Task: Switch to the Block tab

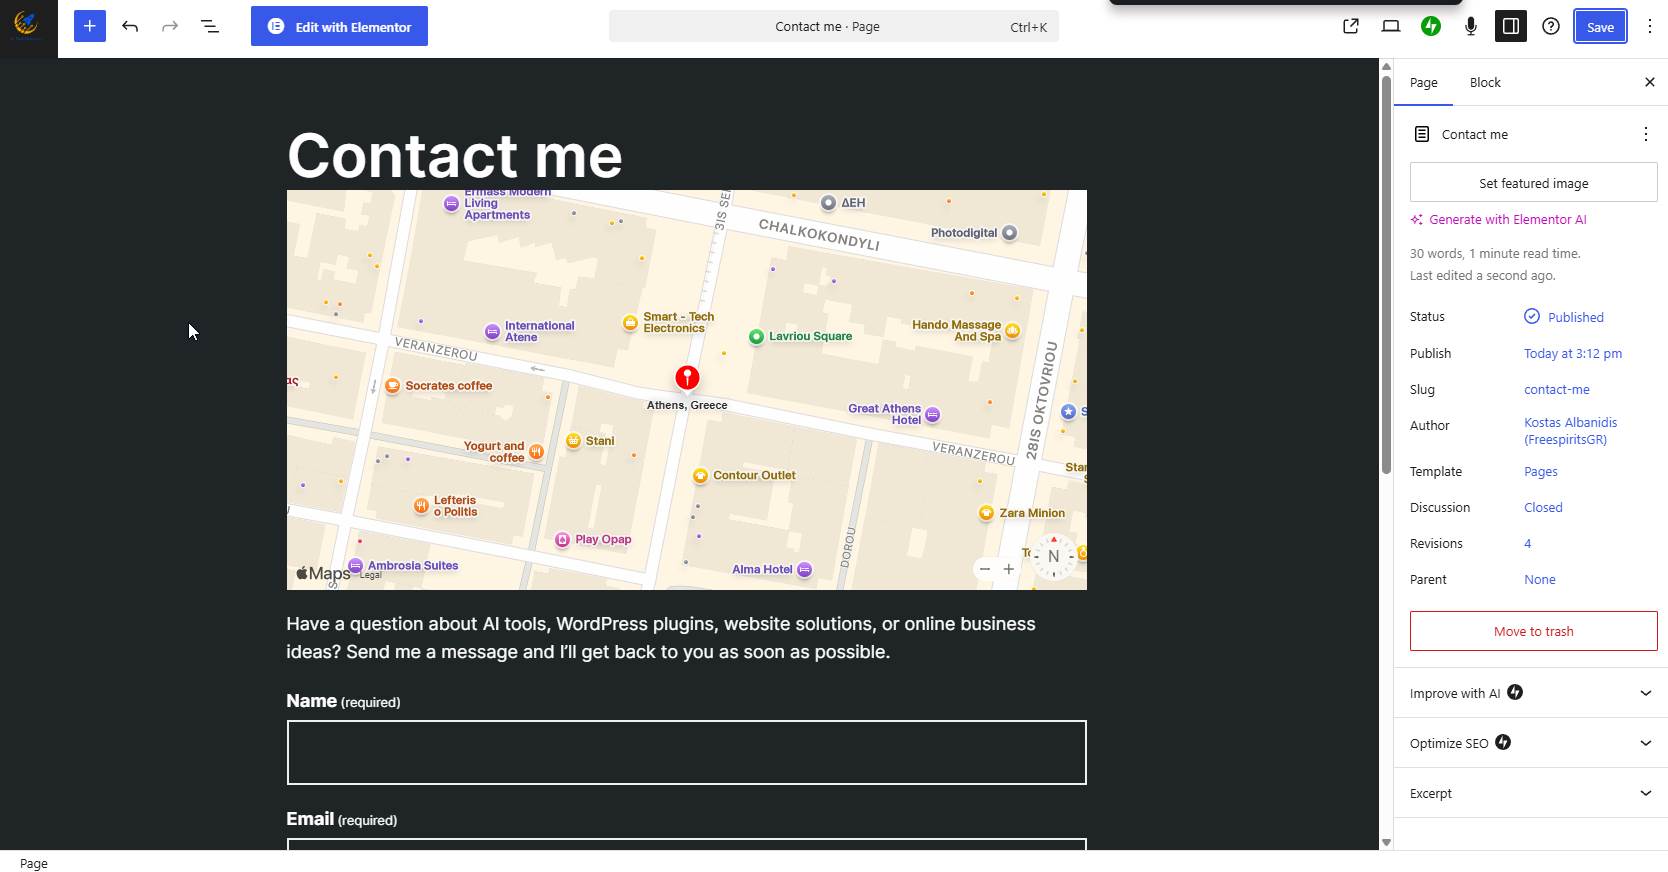Action: click(x=1485, y=82)
